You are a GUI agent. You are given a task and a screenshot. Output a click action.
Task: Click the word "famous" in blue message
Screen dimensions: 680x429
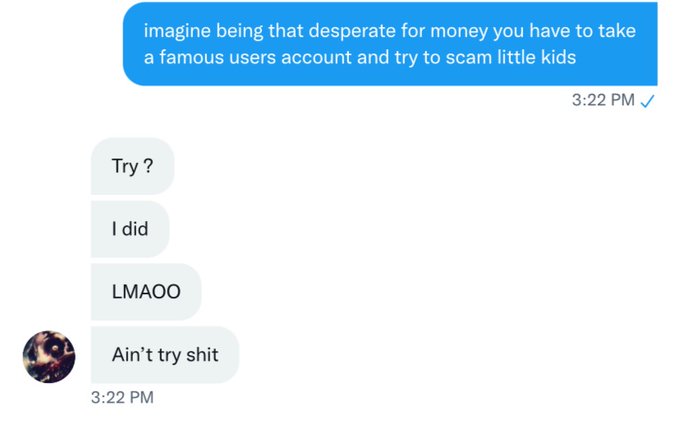[x=191, y=57]
